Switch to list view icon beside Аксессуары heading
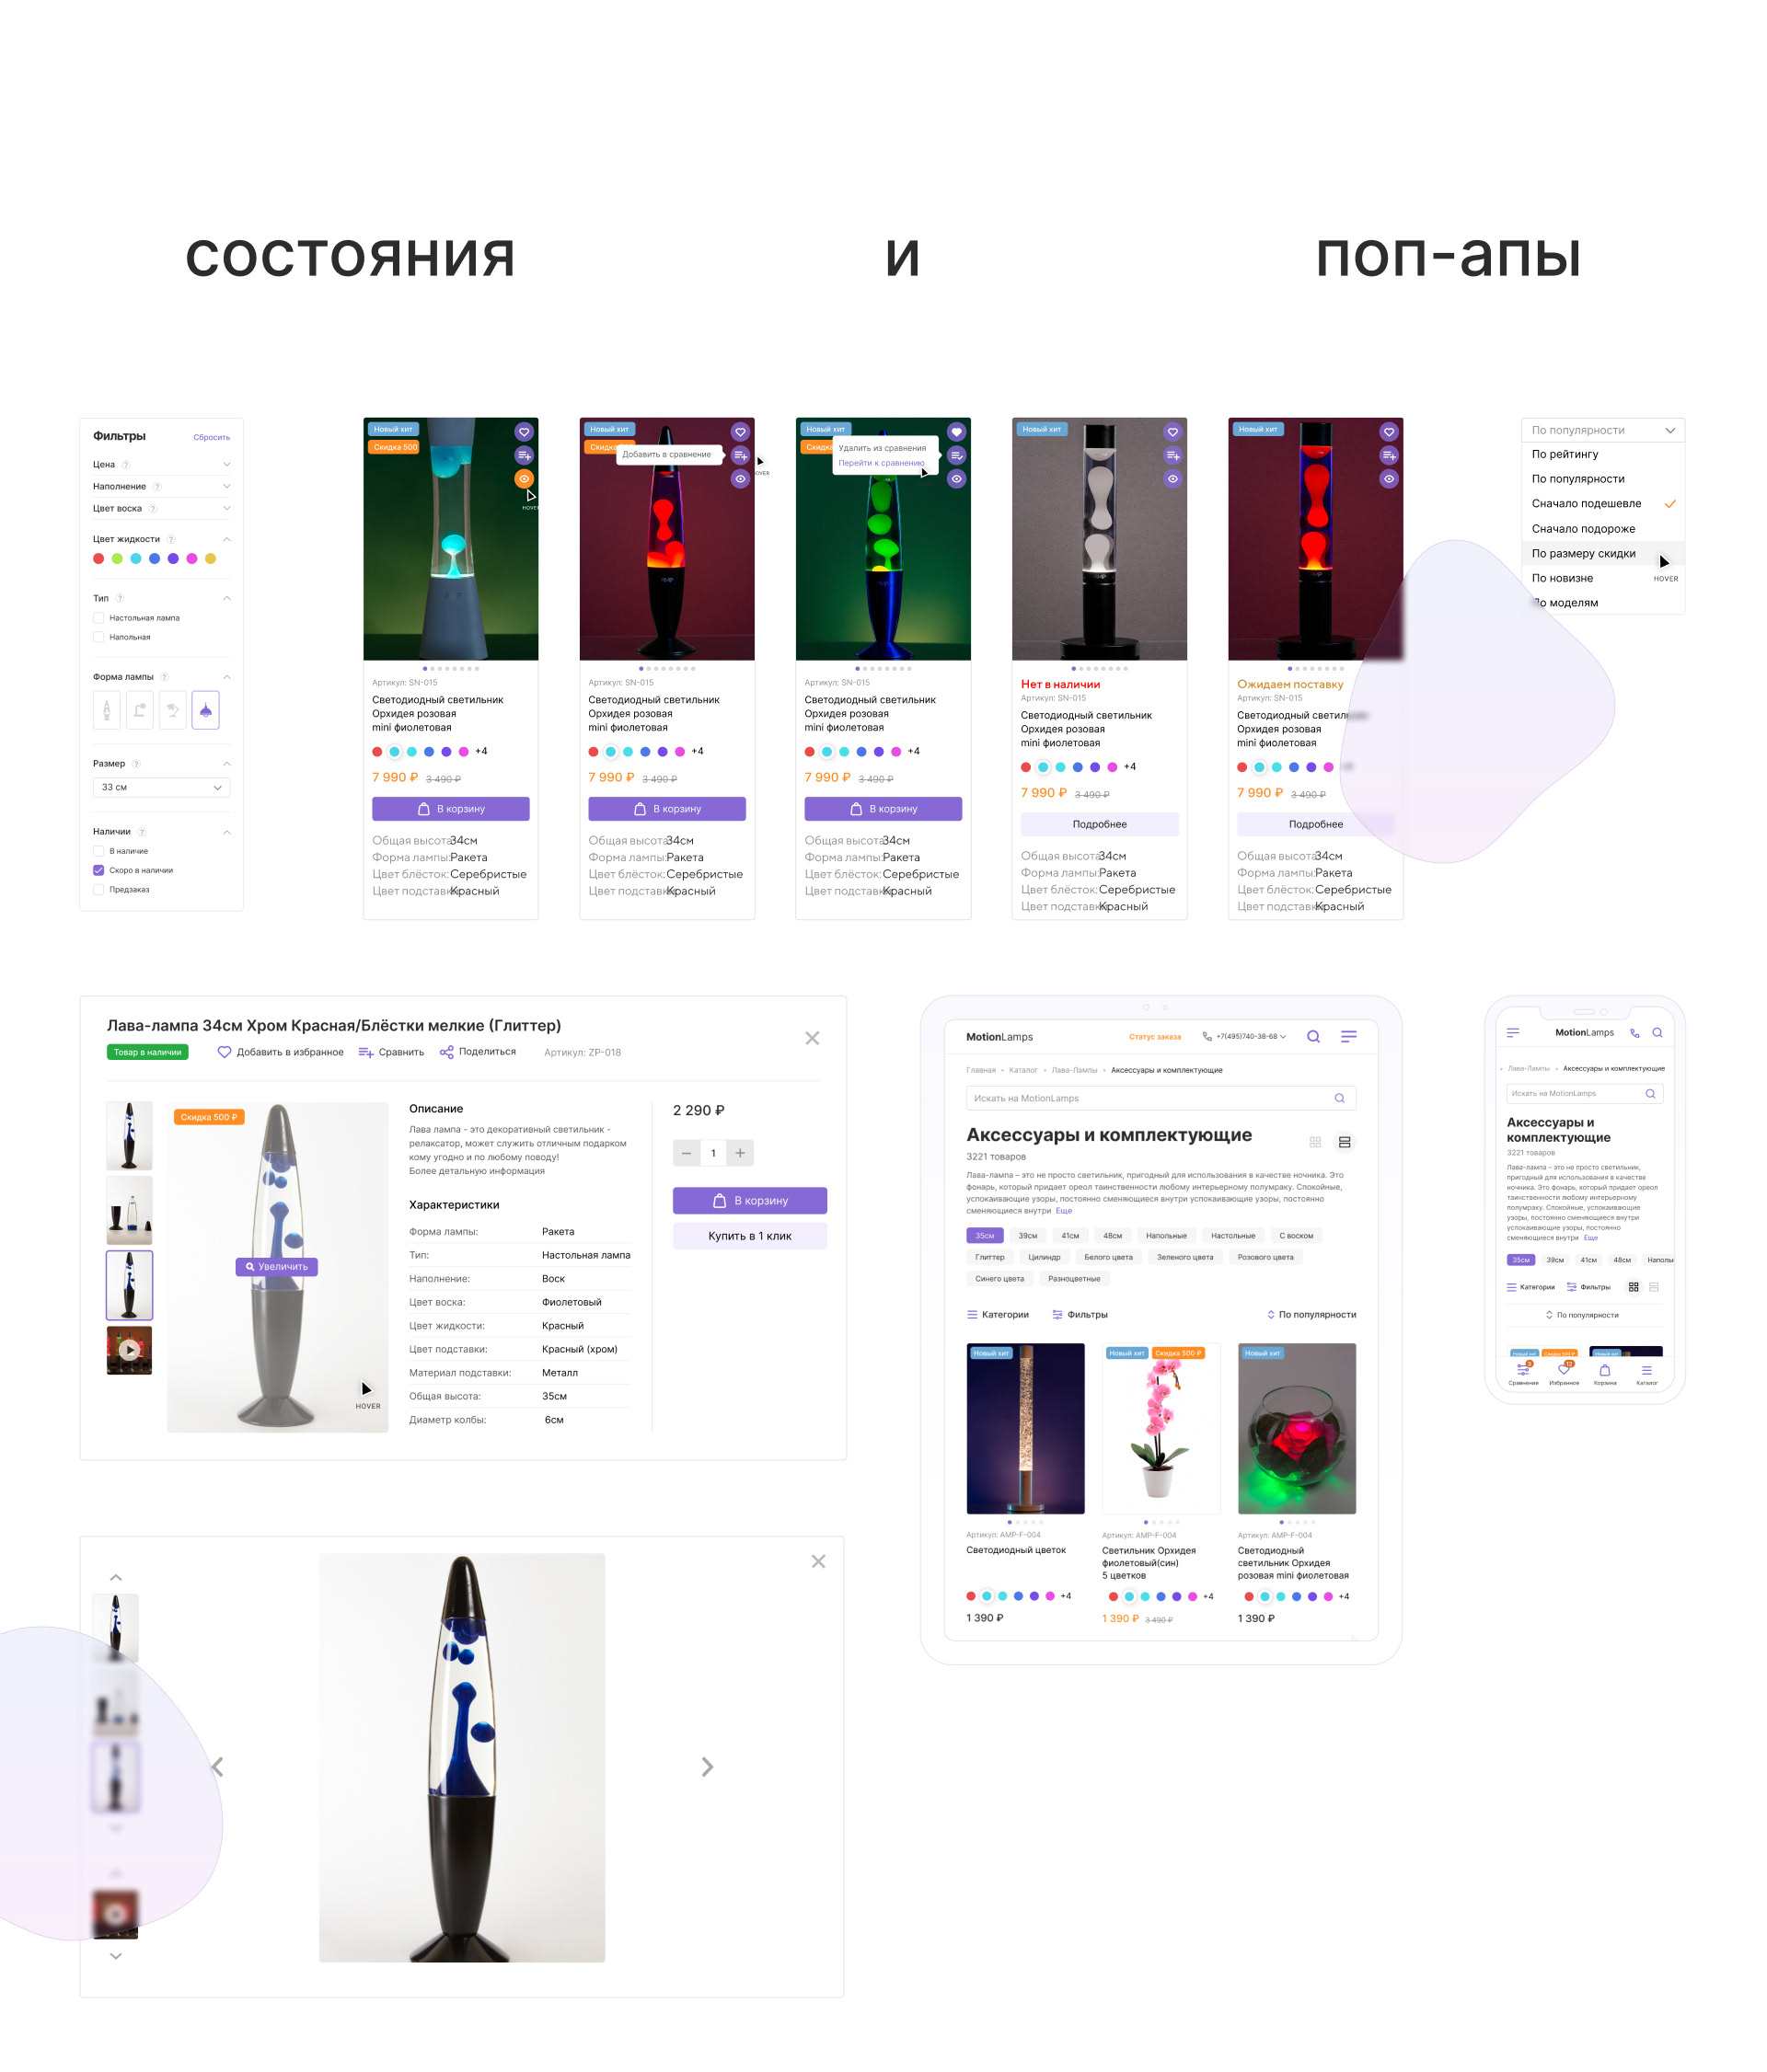1767x2072 pixels. tap(1344, 1141)
